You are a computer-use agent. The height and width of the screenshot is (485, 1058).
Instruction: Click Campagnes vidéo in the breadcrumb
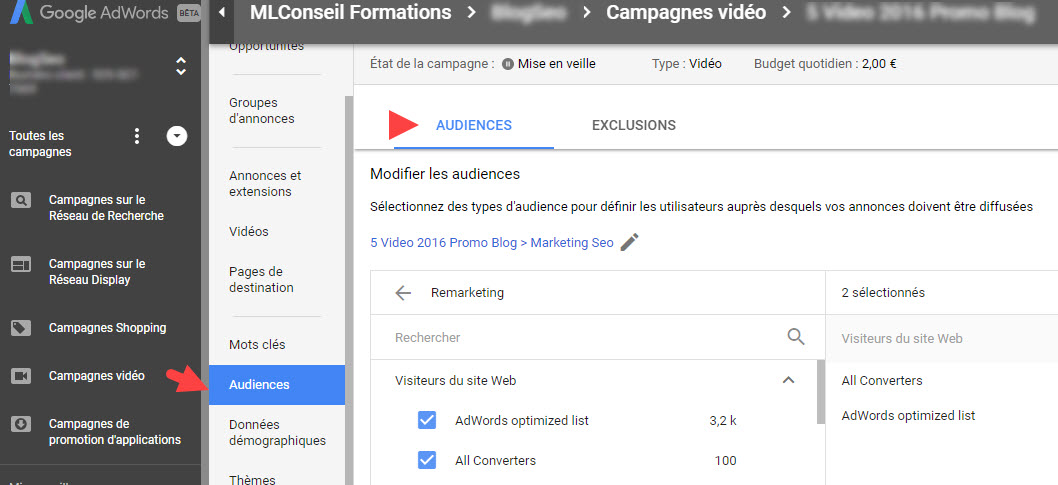pos(686,12)
